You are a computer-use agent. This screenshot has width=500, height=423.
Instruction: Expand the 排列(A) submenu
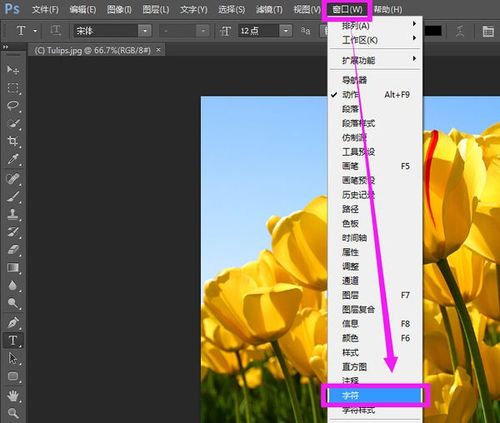pos(376,25)
